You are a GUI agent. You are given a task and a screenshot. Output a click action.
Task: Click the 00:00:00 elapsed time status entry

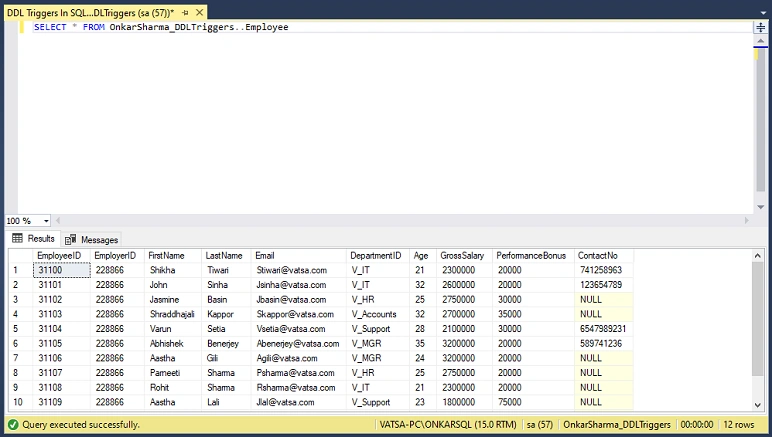coord(697,425)
